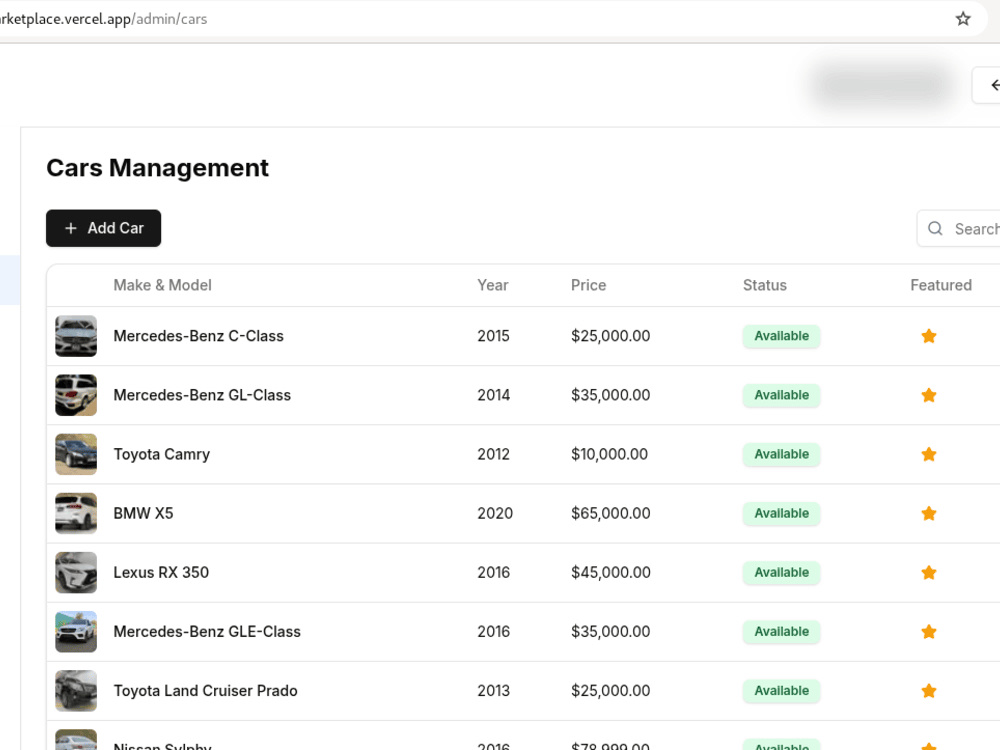Click the Add Car button
Image resolution: width=1000 pixels, height=750 pixels.
(103, 228)
